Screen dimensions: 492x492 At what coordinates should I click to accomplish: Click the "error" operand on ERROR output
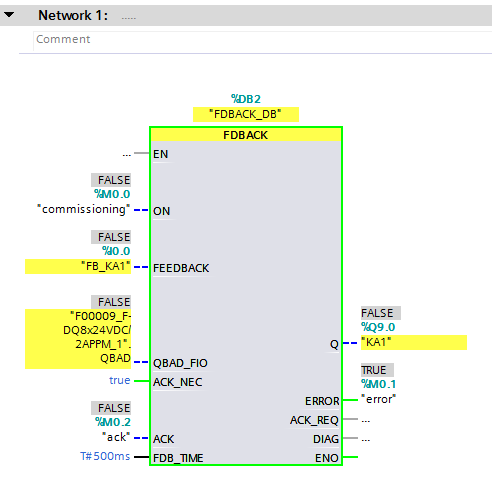coord(379,399)
